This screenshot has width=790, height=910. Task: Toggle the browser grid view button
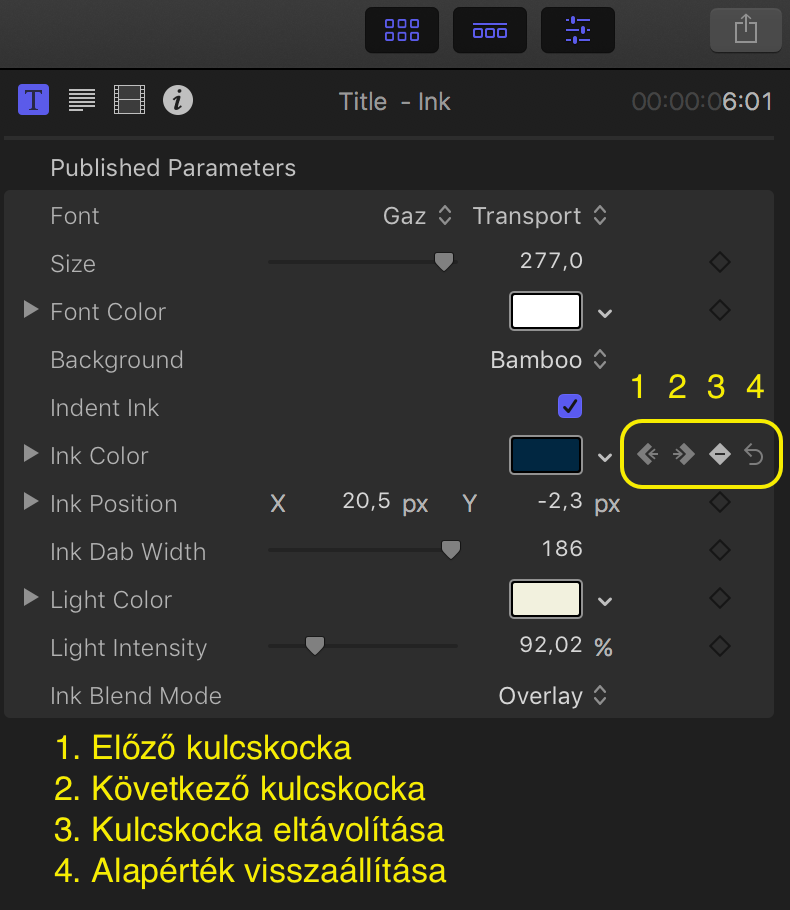click(x=402, y=30)
